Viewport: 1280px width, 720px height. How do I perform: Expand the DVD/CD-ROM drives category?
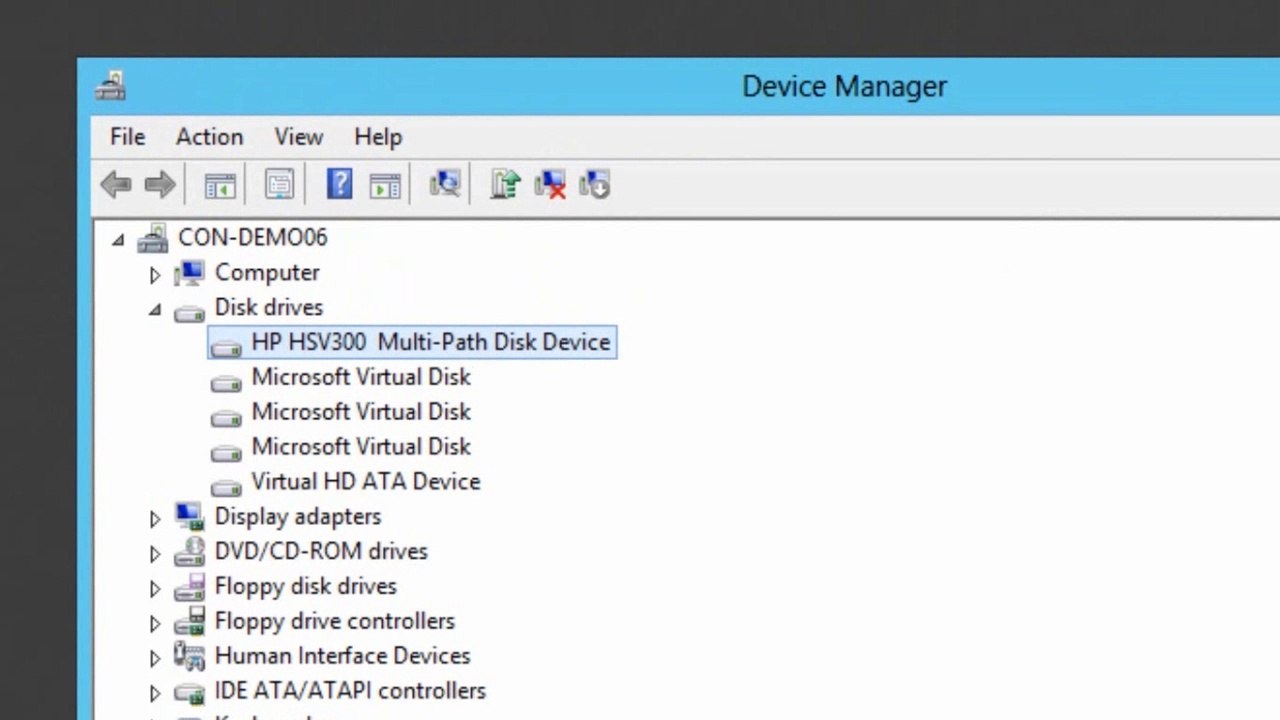155,553
